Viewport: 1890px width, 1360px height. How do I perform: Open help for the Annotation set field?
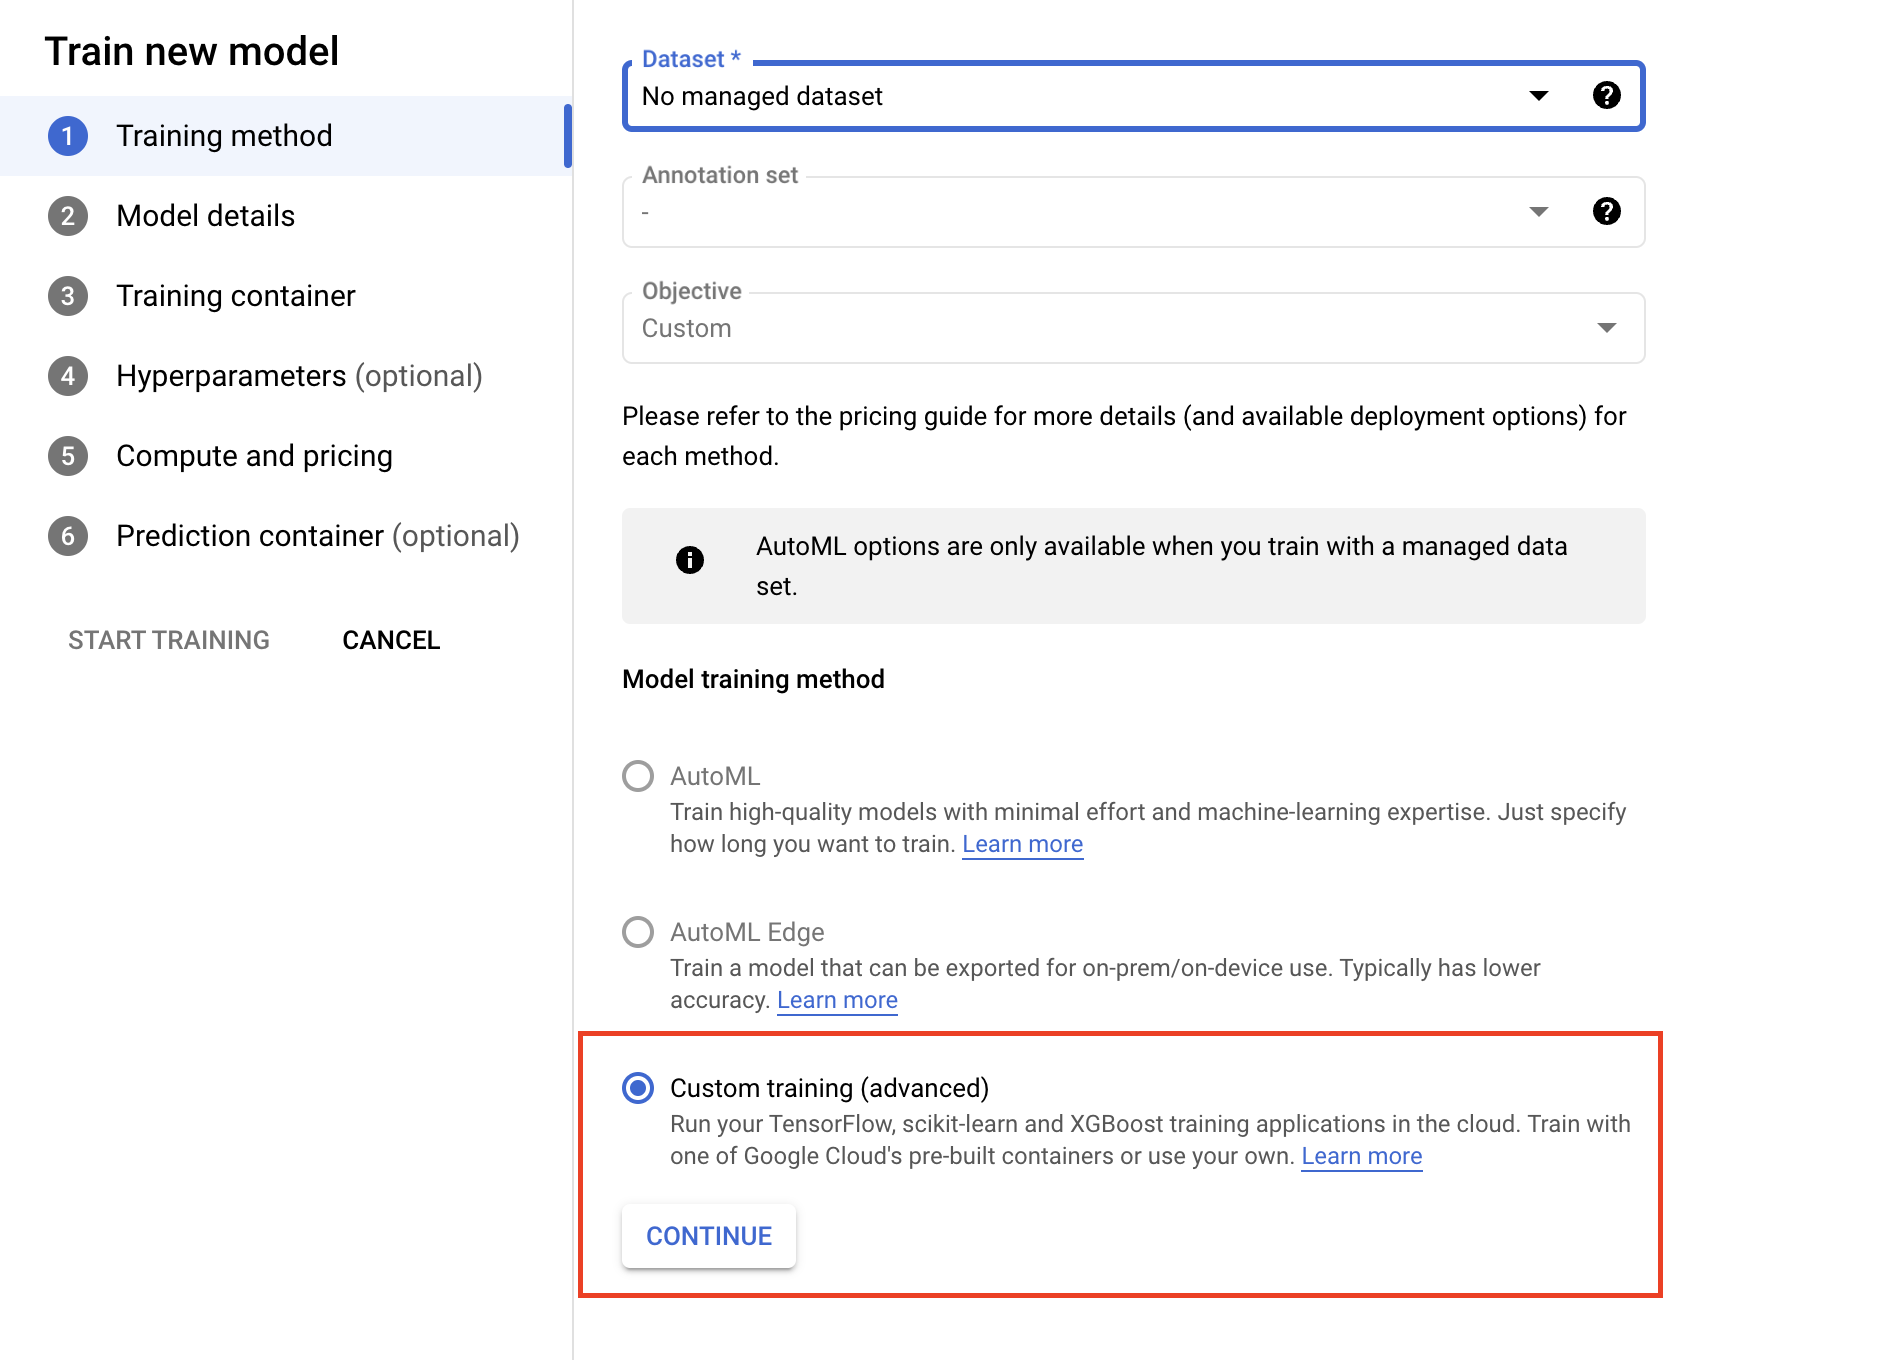[1605, 211]
